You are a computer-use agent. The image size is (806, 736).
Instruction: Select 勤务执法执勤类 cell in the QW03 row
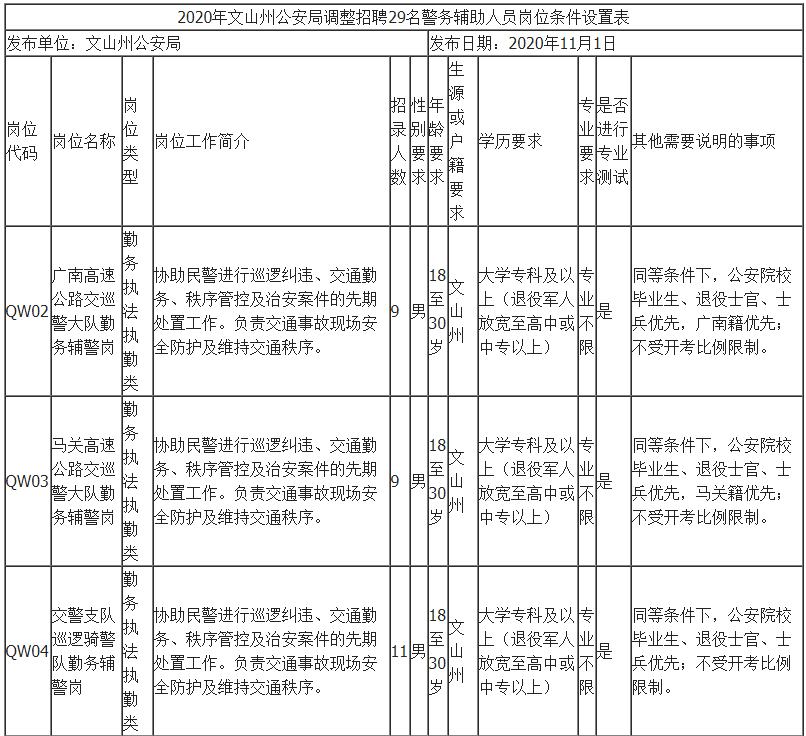[137, 481]
